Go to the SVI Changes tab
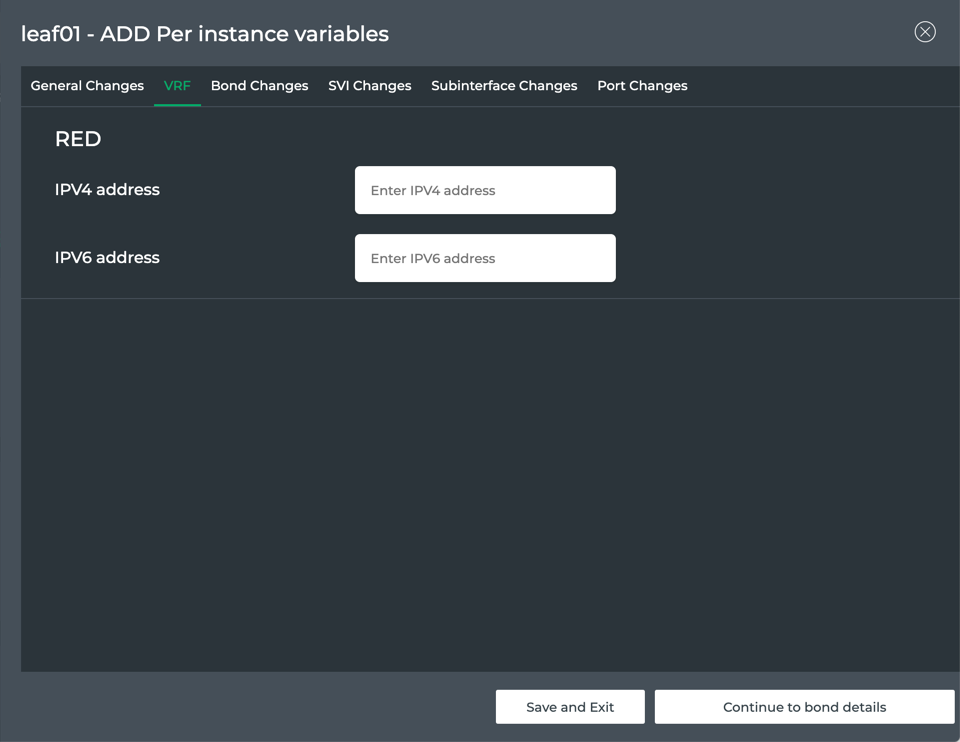The width and height of the screenshot is (960, 742). point(369,86)
